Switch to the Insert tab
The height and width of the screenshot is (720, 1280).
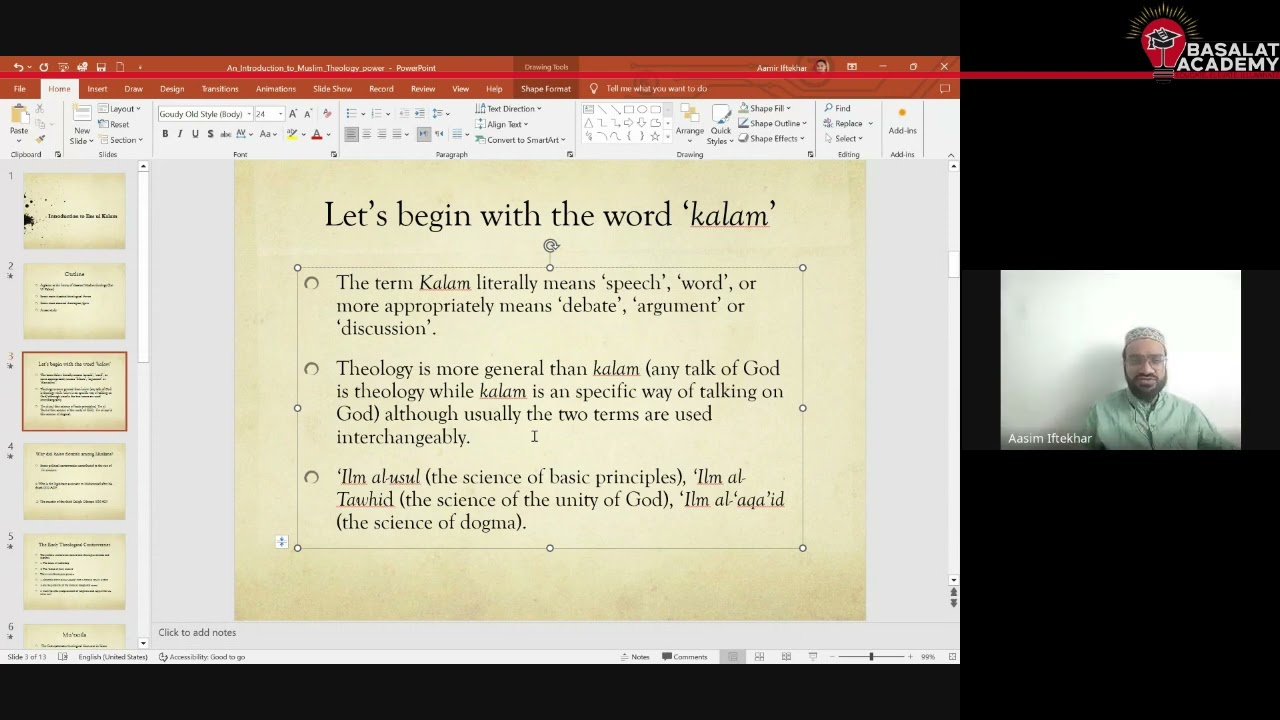[x=97, y=89]
